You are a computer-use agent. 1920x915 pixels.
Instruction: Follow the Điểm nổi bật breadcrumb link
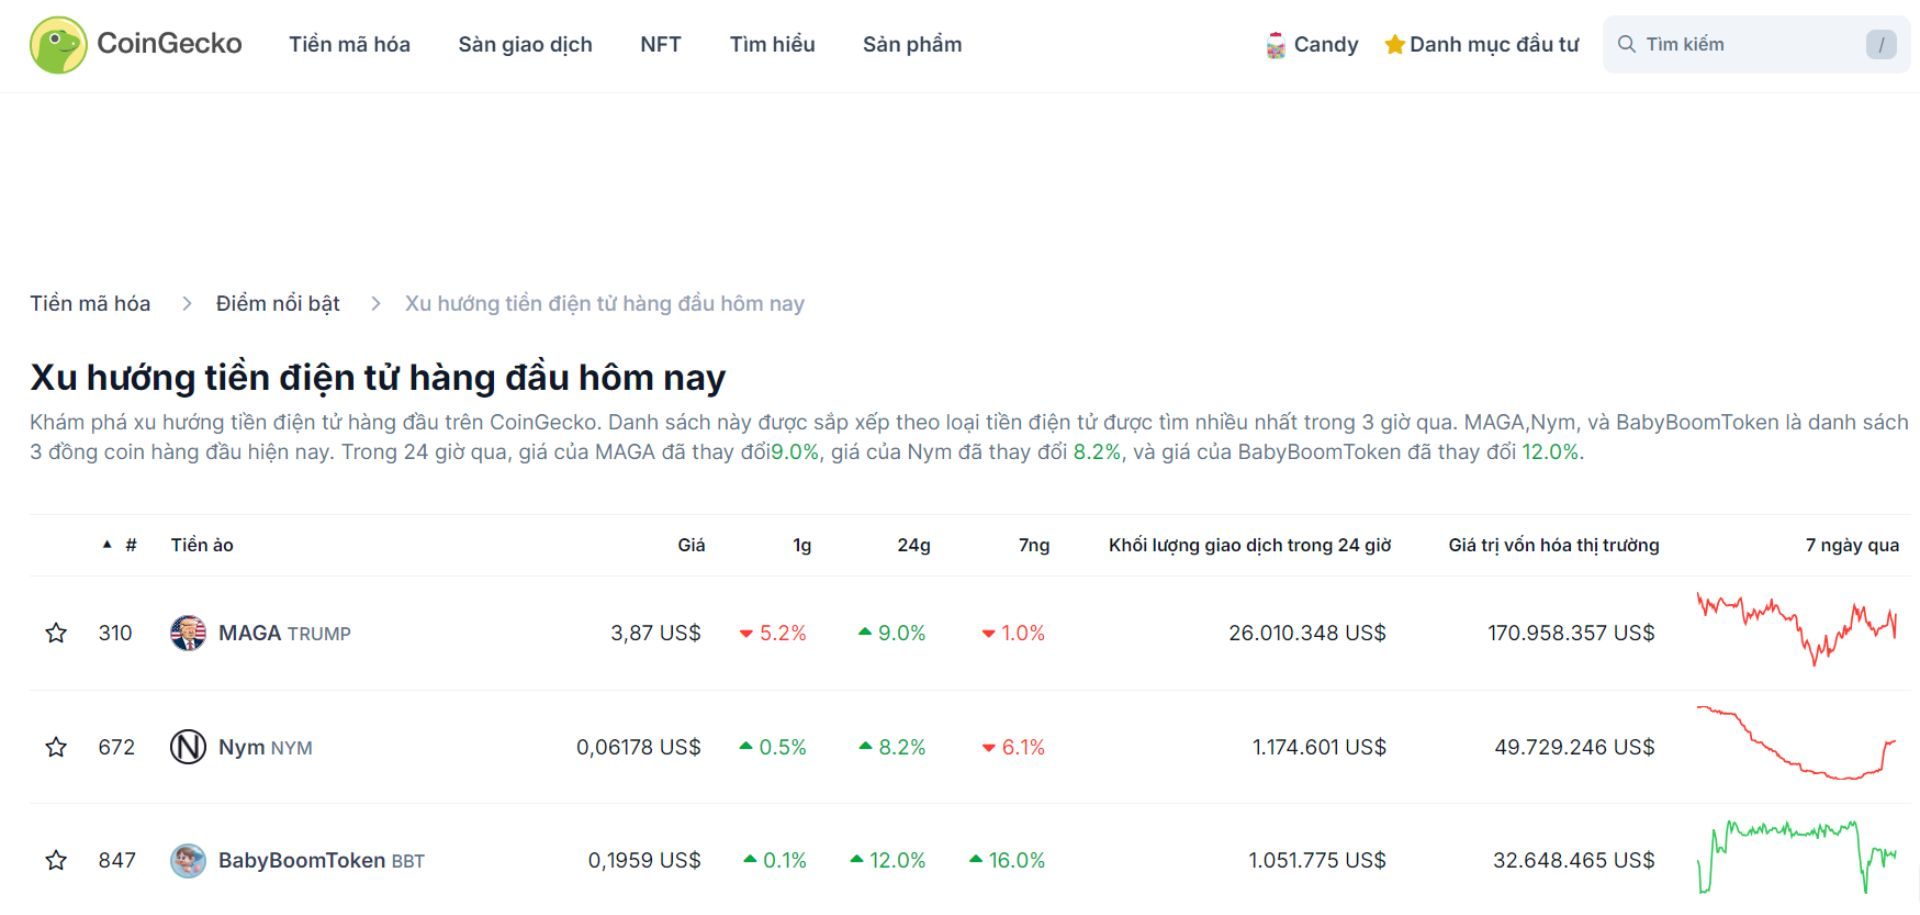point(278,303)
